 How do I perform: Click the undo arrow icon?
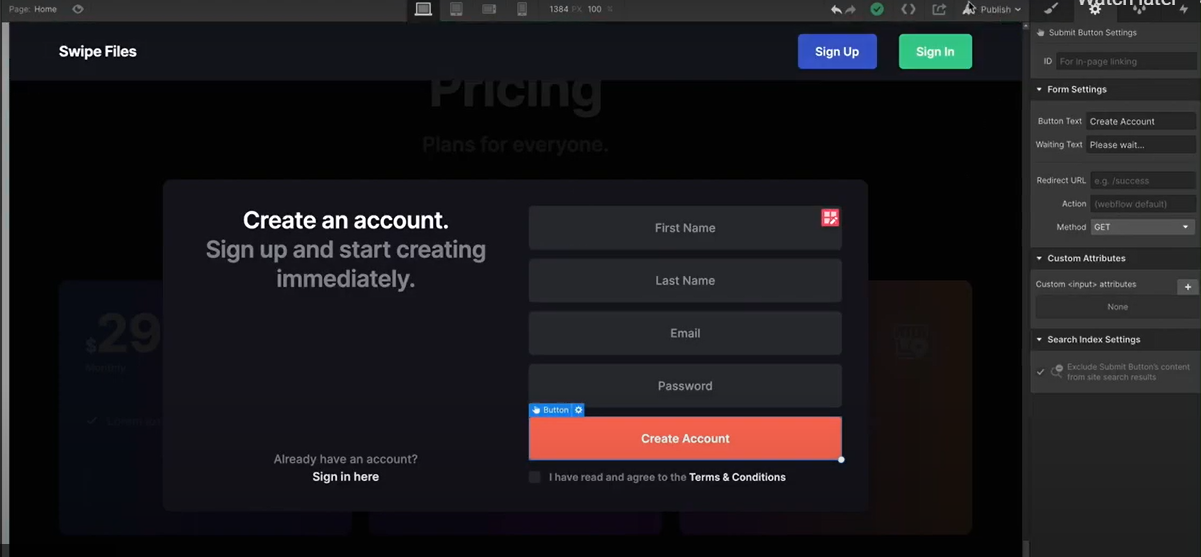click(x=836, y=9)
